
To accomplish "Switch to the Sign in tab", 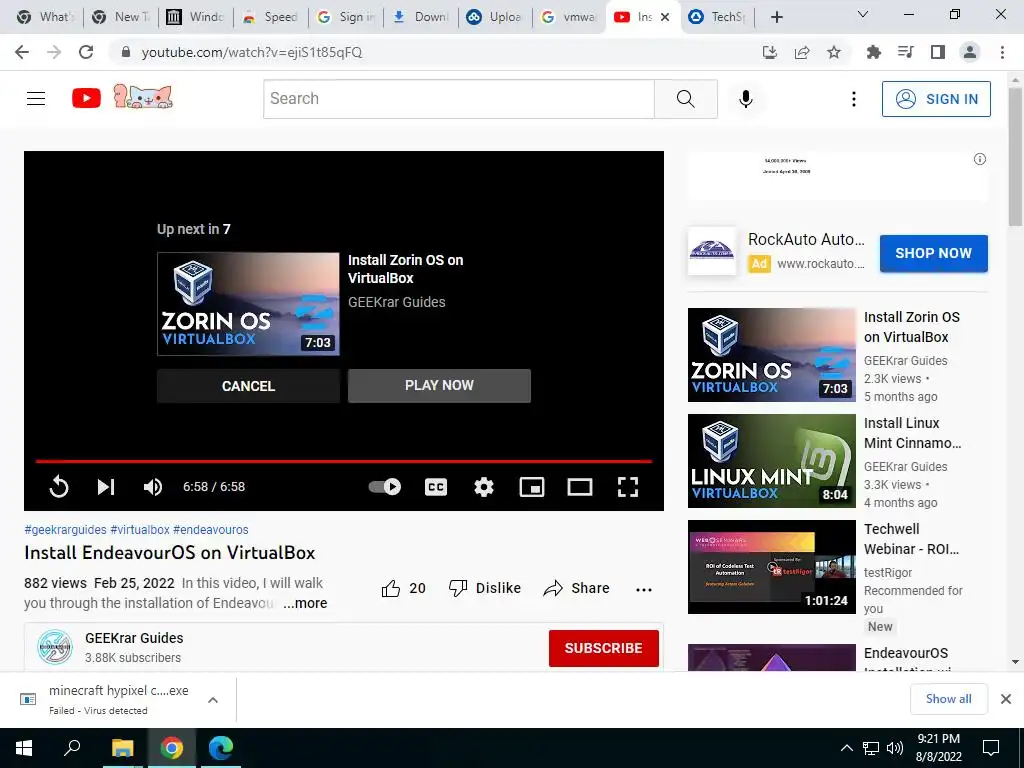I will [x=345, y=17].
